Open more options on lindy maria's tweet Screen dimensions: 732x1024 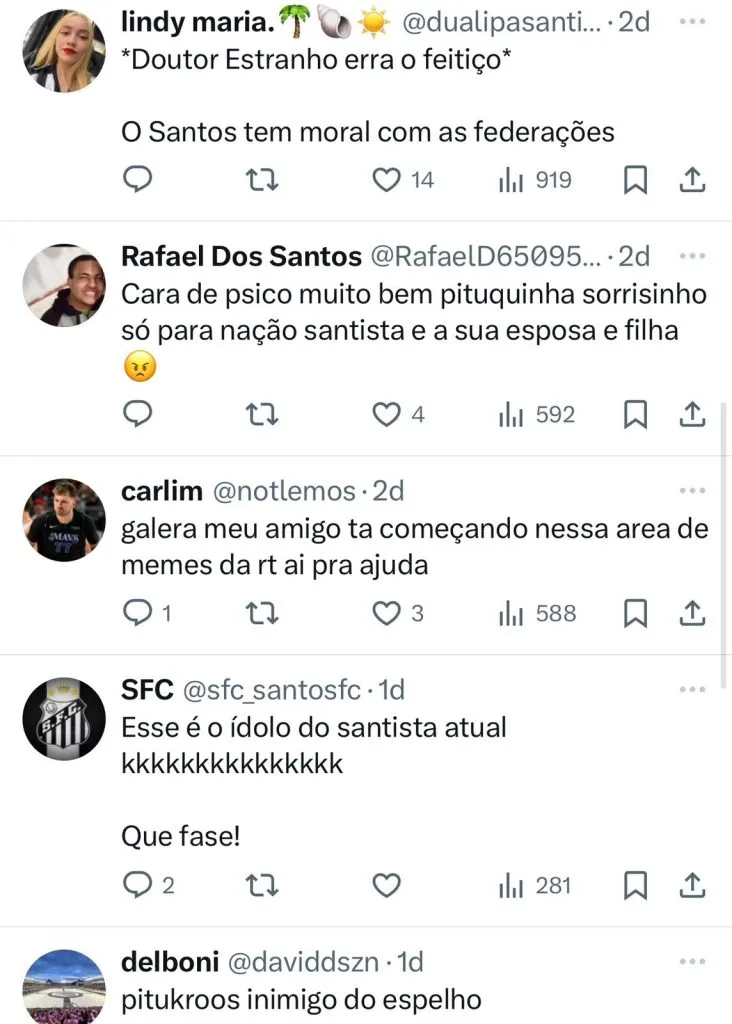tap(692, 22)
